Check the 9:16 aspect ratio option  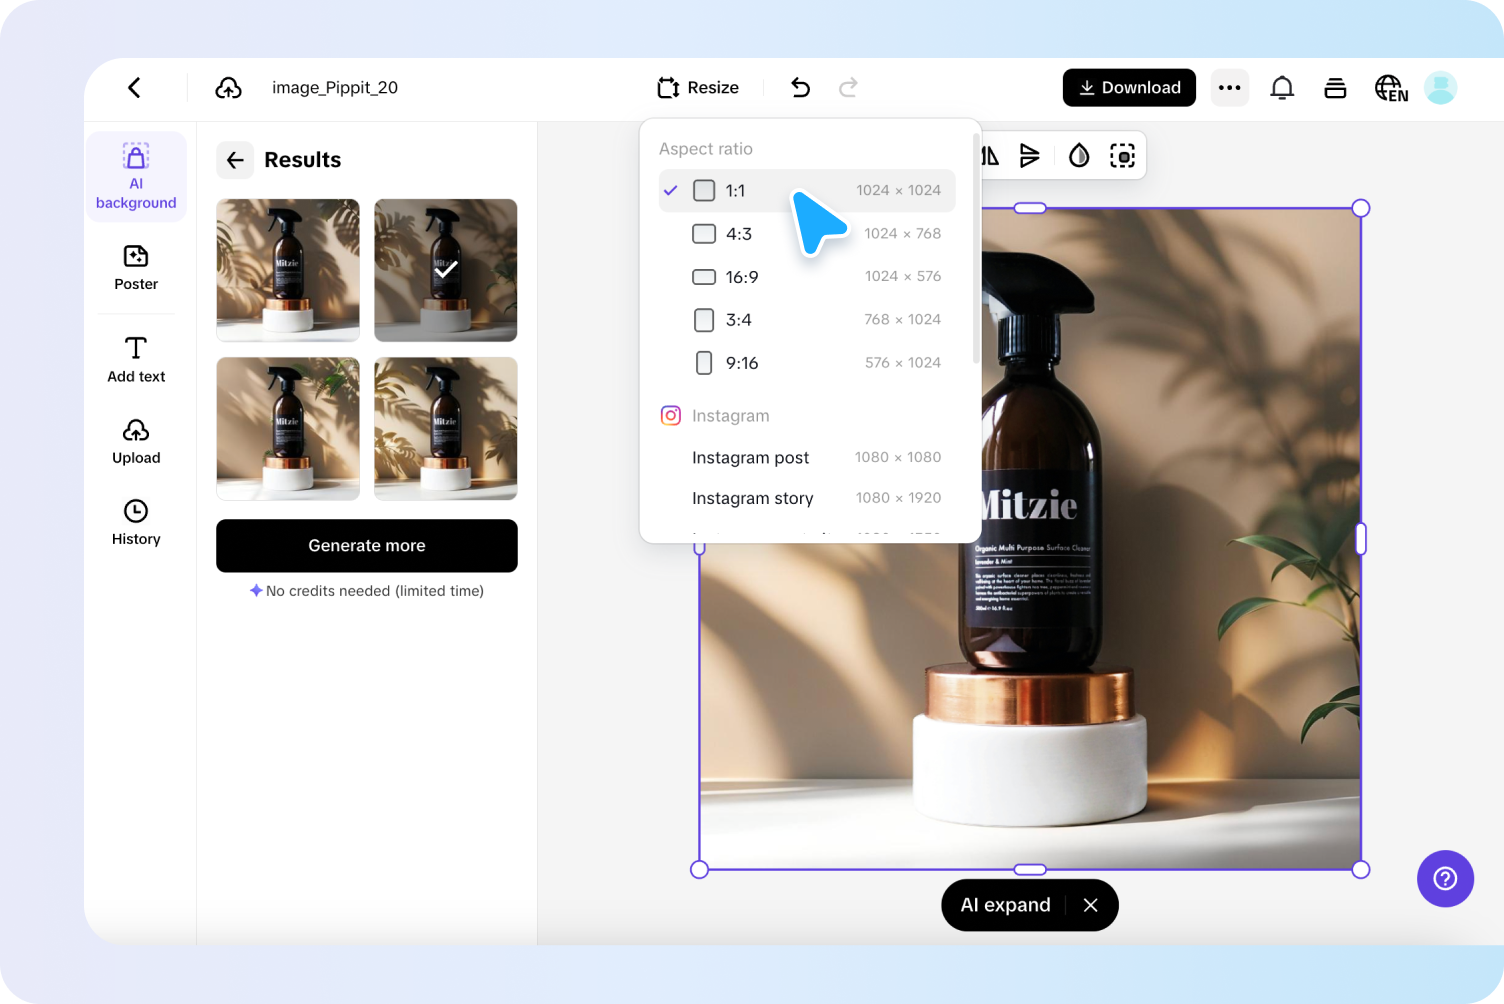point(704,362)
